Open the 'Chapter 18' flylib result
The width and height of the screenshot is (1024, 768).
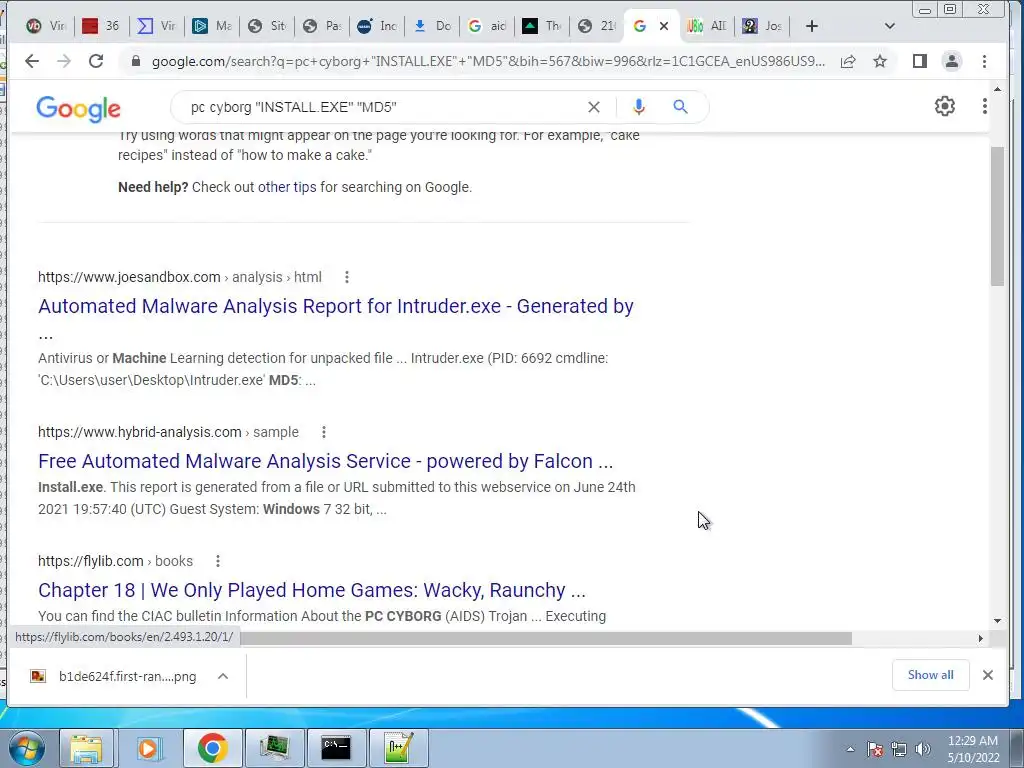pos(312,590)
